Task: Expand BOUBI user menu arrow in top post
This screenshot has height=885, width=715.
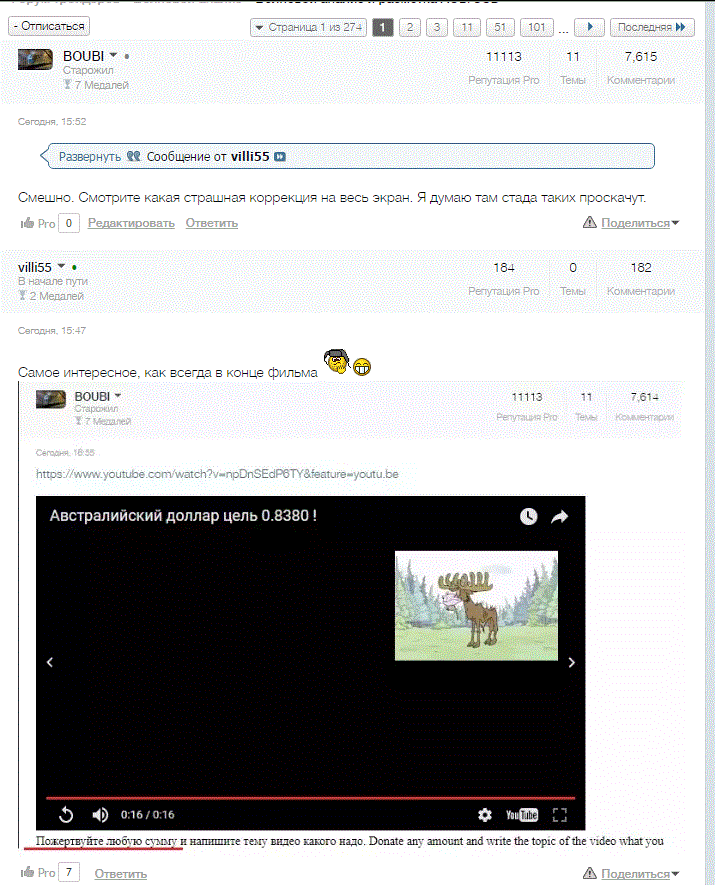Action: [x=113, y=55]
